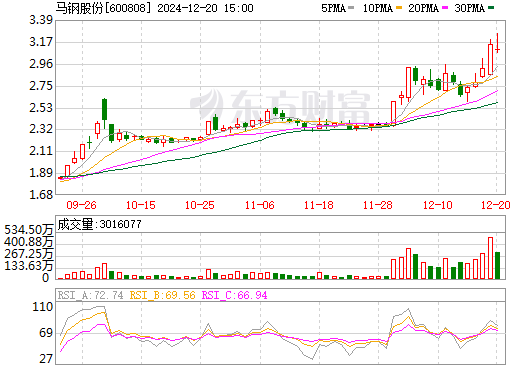520x365 pixels.
Task: Select the 10-15 date label
Action: tap(141, 205)
